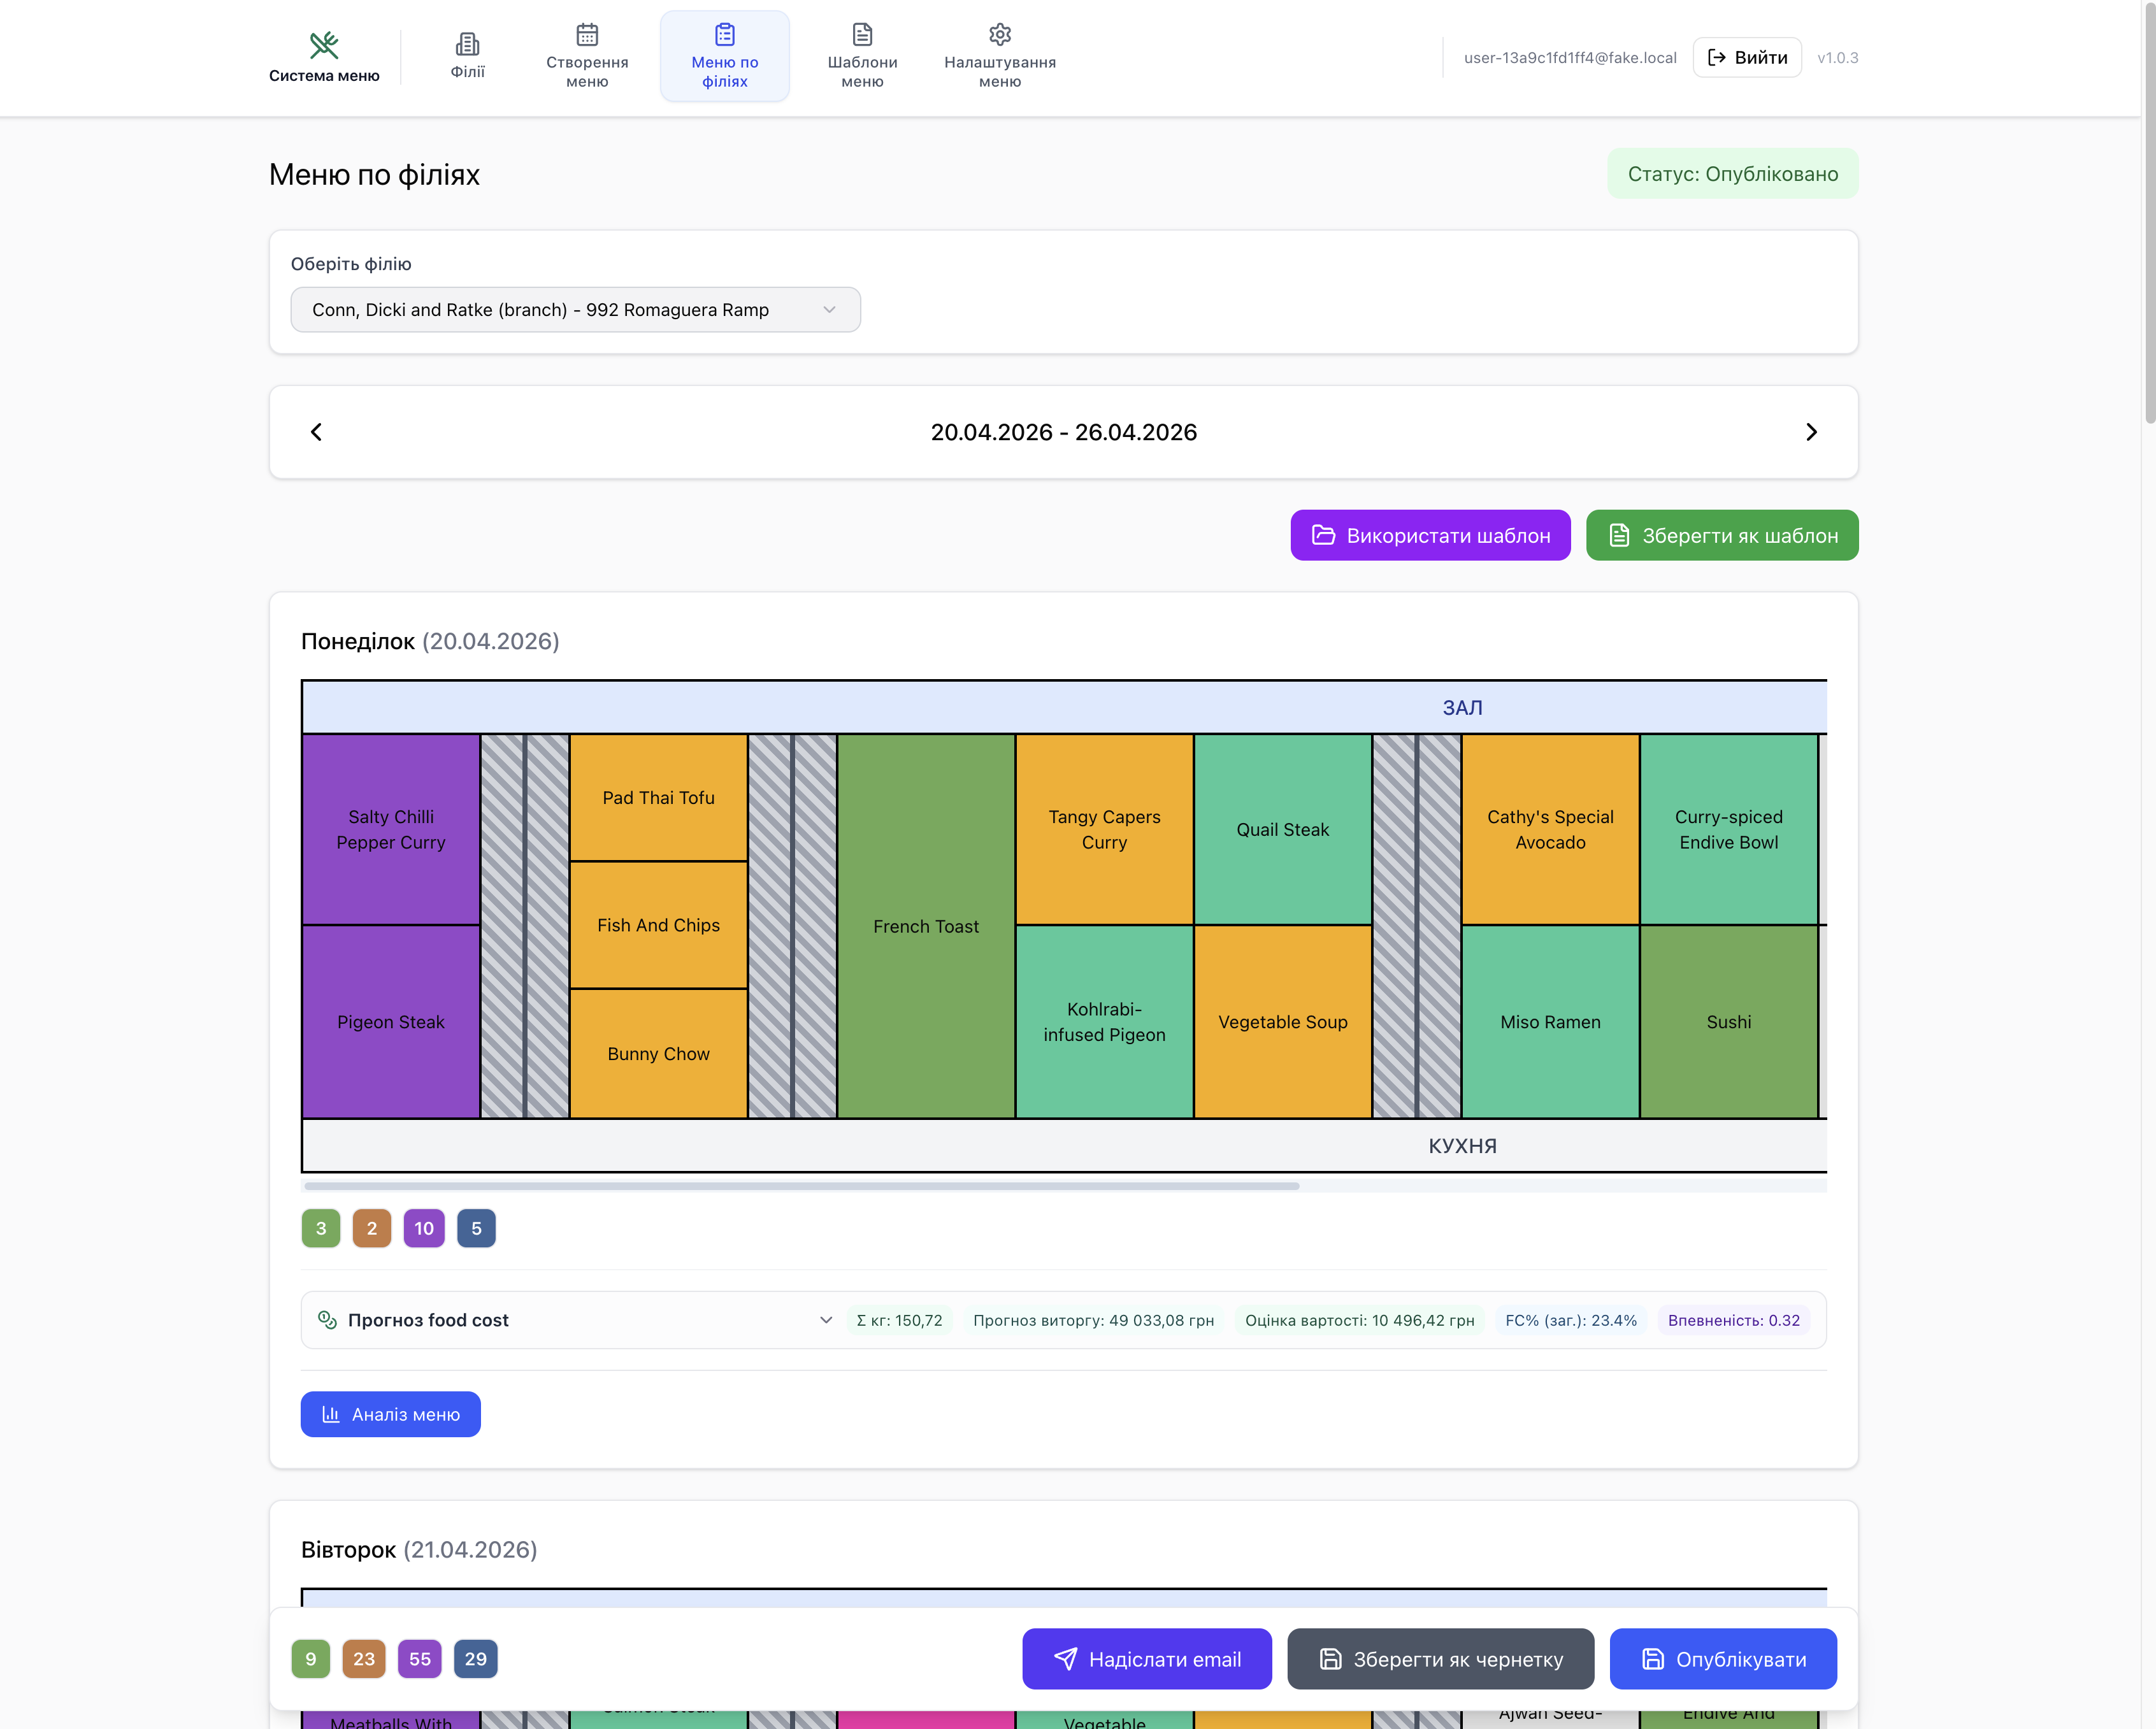The image size is (2156, 1729).
Task: Click the Sushi tile
Action: coord(1729,1022)
